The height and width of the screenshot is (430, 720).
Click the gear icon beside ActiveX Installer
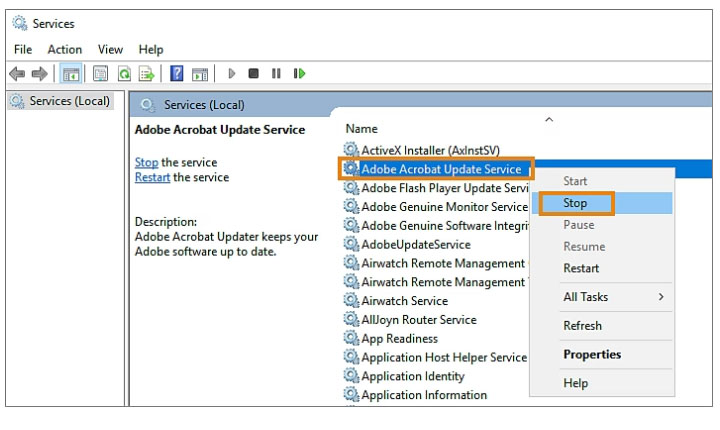pyautogui.click(x=351, y=150)
